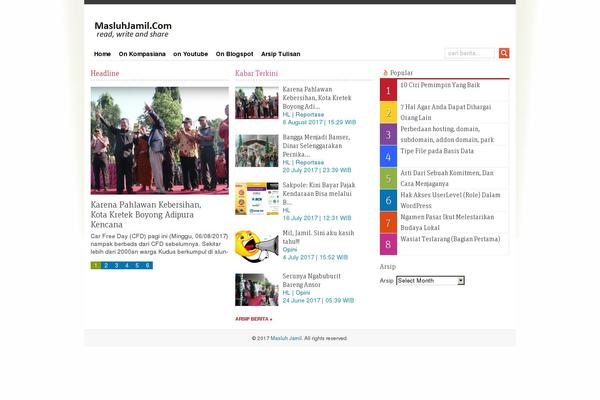The image size is (600, 400).
Task: Open the On Kompasiana menu item
Action: click(x=142, y=54)
